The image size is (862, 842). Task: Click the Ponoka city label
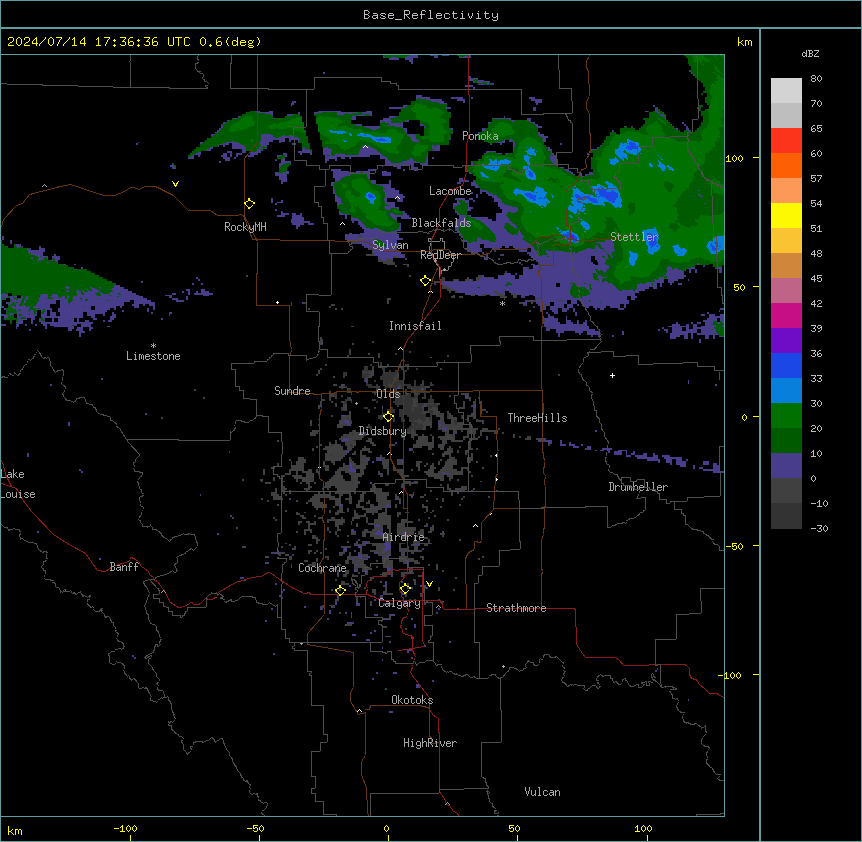click(480, 136)
